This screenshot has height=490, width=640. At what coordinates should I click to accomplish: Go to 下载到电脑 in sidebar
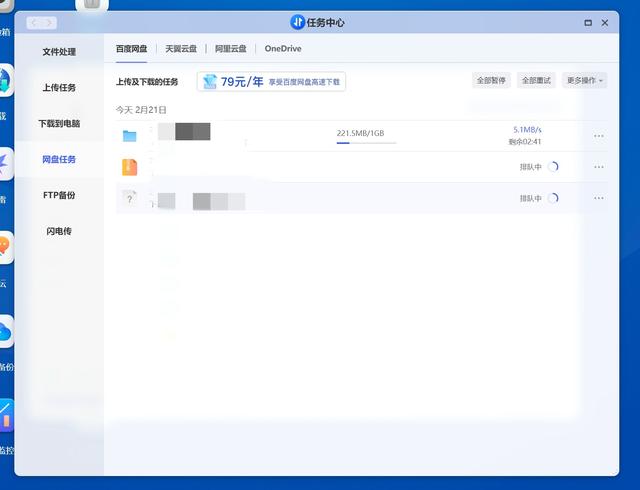click(x=59, y=123)
